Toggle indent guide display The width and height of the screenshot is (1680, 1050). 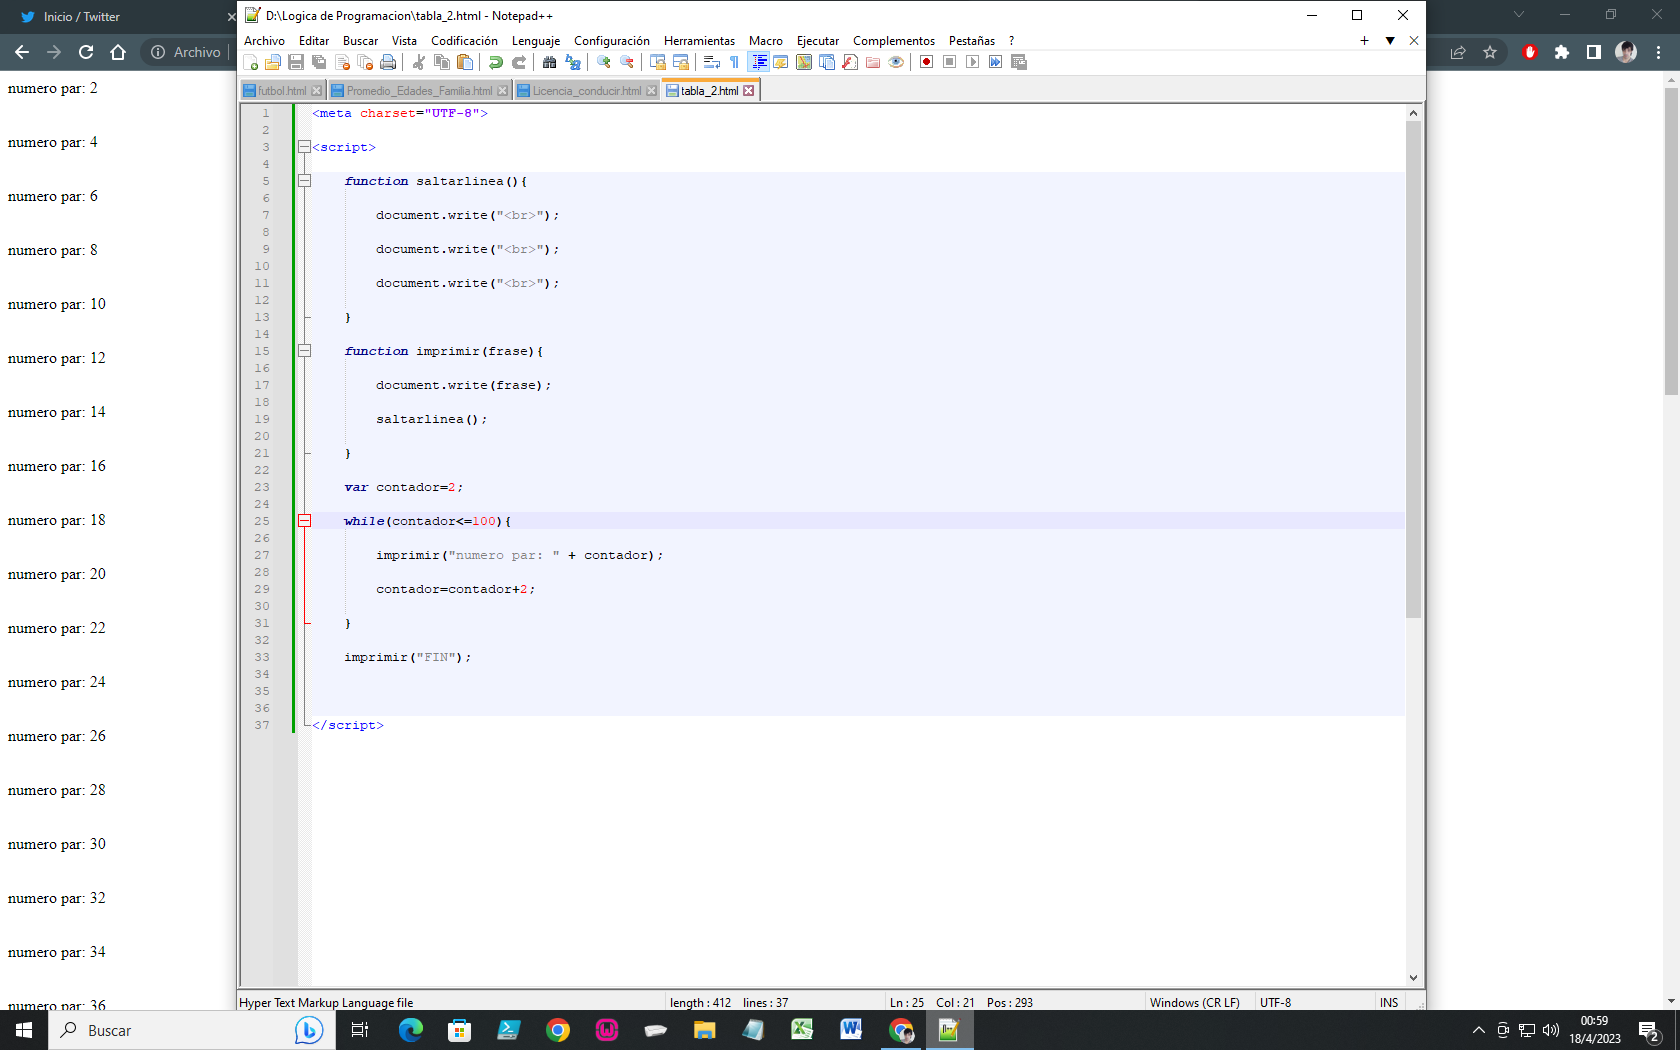pyautogui.click(x=758, y=62)
